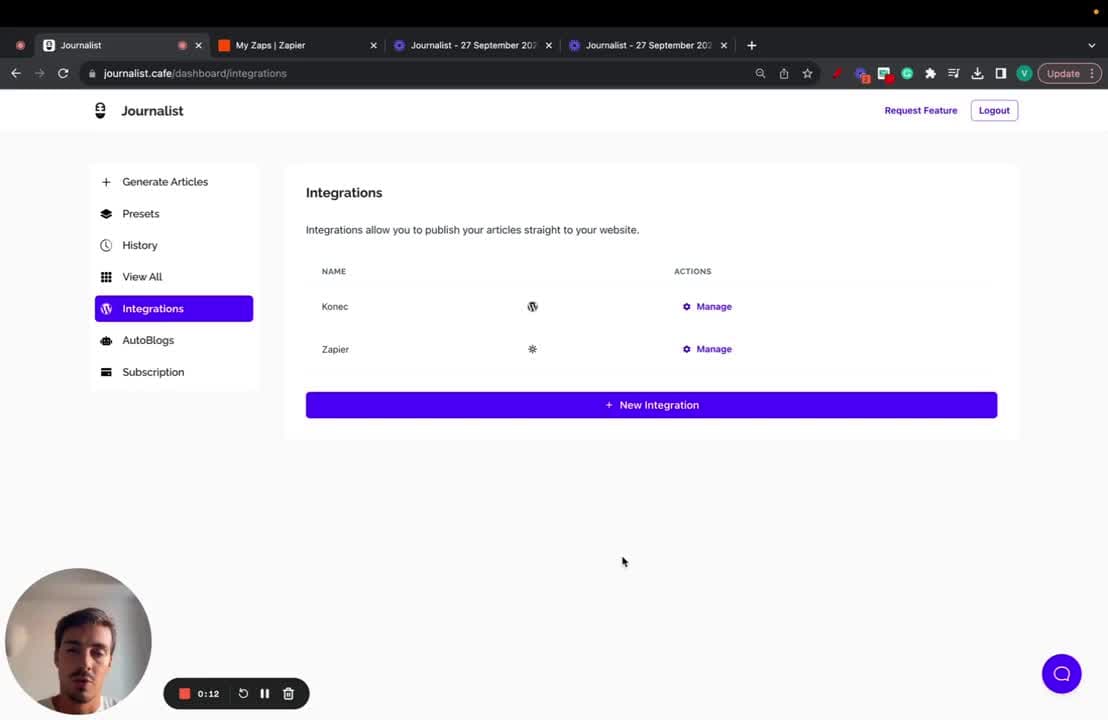Open the browser tabs overview chevron
The width and height of the screenshot is (1108, 720).
coord(1092,45)
